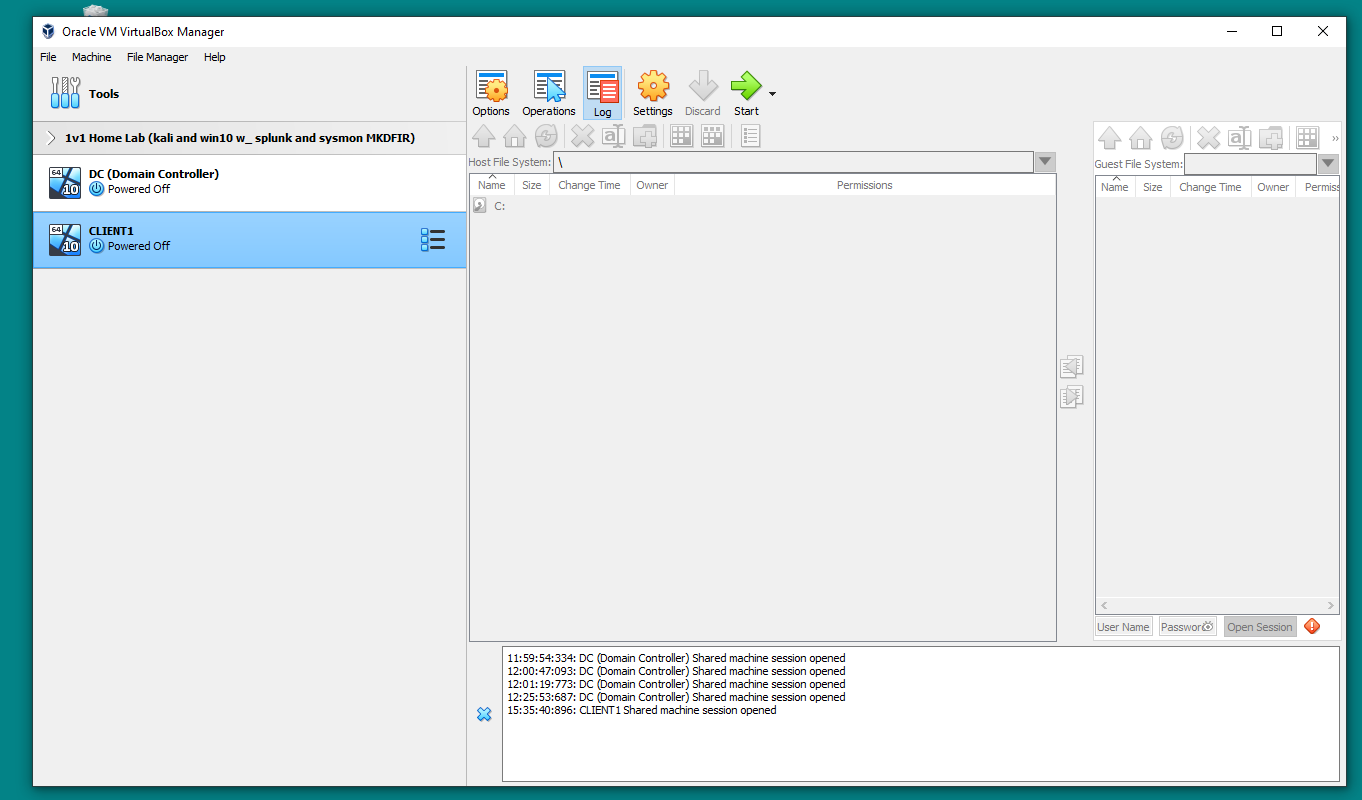This screenshot has width=1362, height=800.
Task: Refresh the host file listing
Action: click(x=546, y=136)
